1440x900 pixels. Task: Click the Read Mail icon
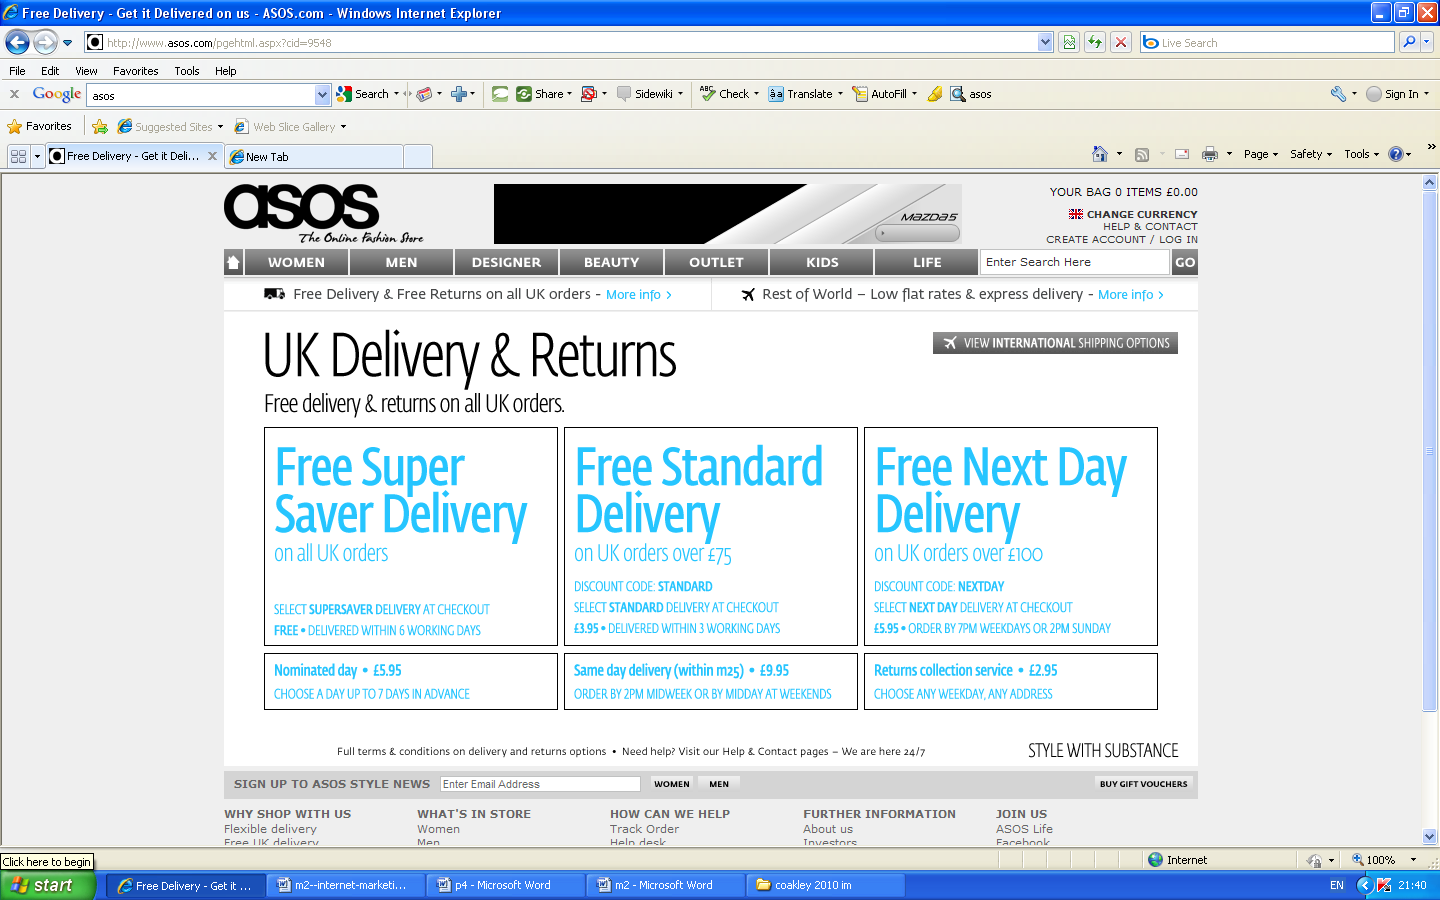(1182, 154)
